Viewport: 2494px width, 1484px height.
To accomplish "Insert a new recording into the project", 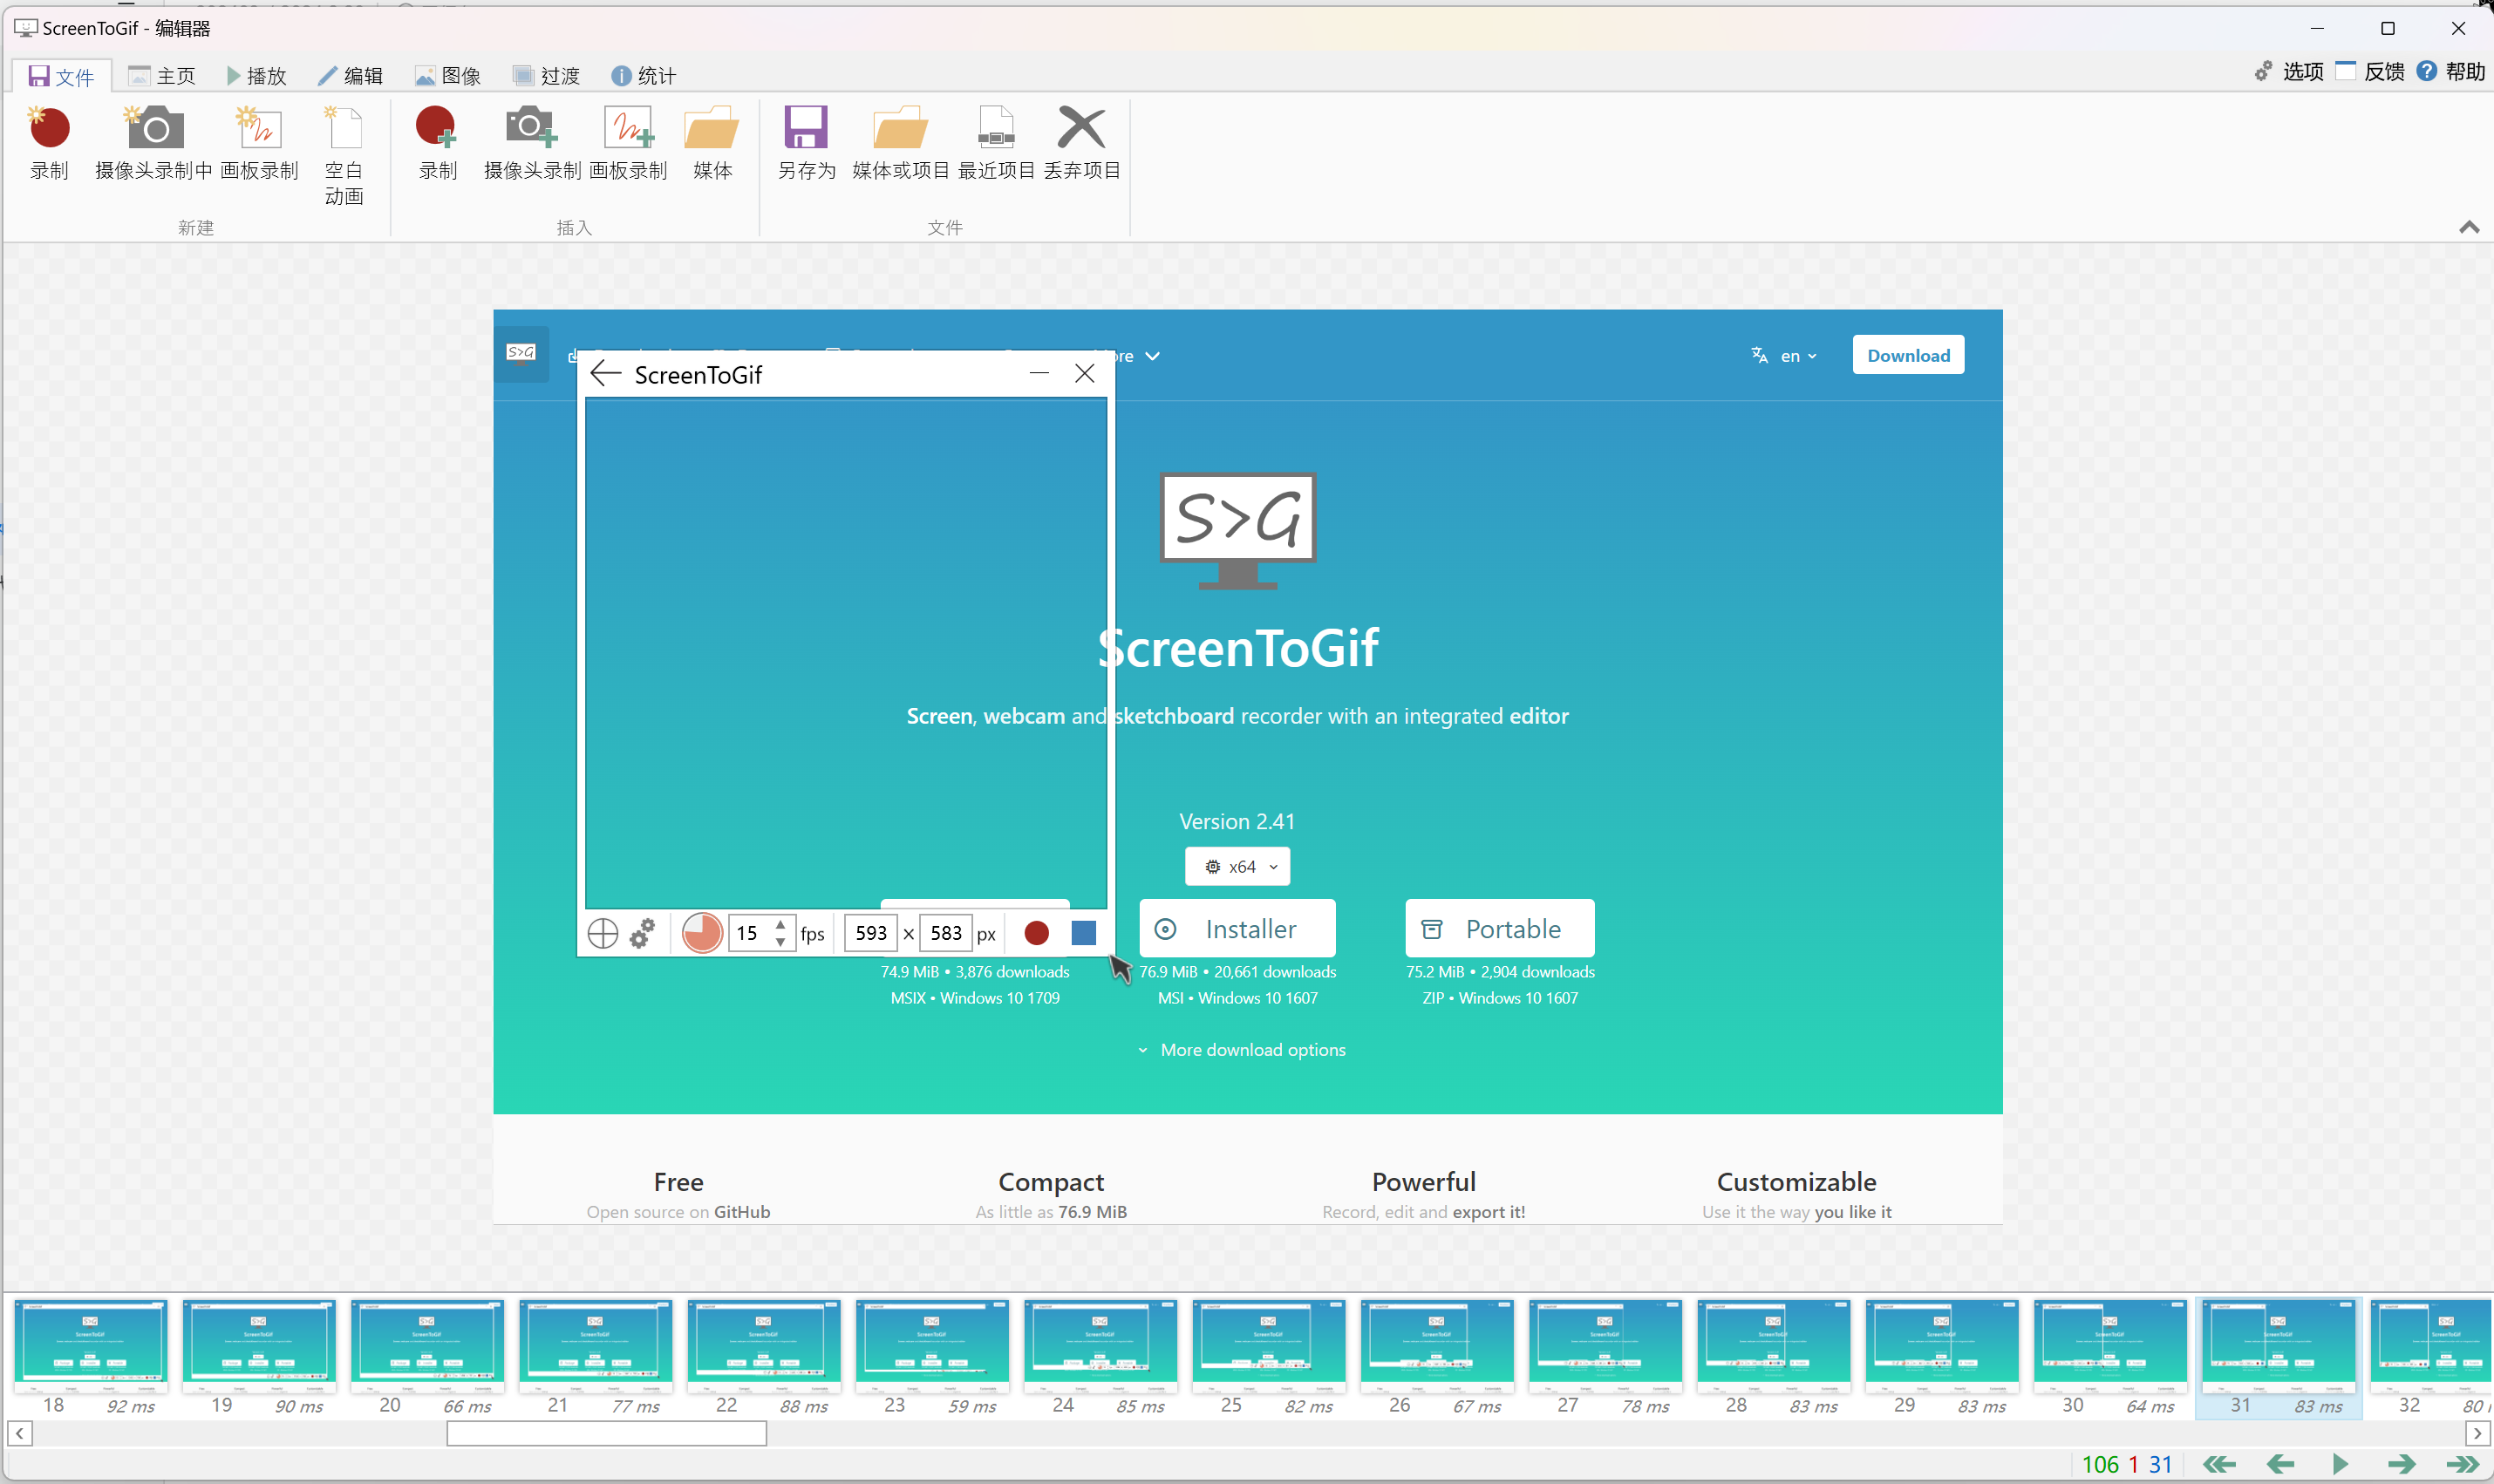I will pyautogui.click(x=435, y=140).
